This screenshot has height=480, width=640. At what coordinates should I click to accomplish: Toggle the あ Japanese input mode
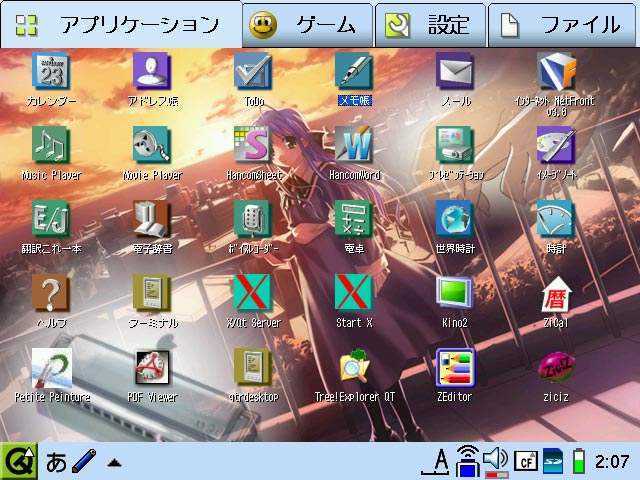(x=56, y=462)
